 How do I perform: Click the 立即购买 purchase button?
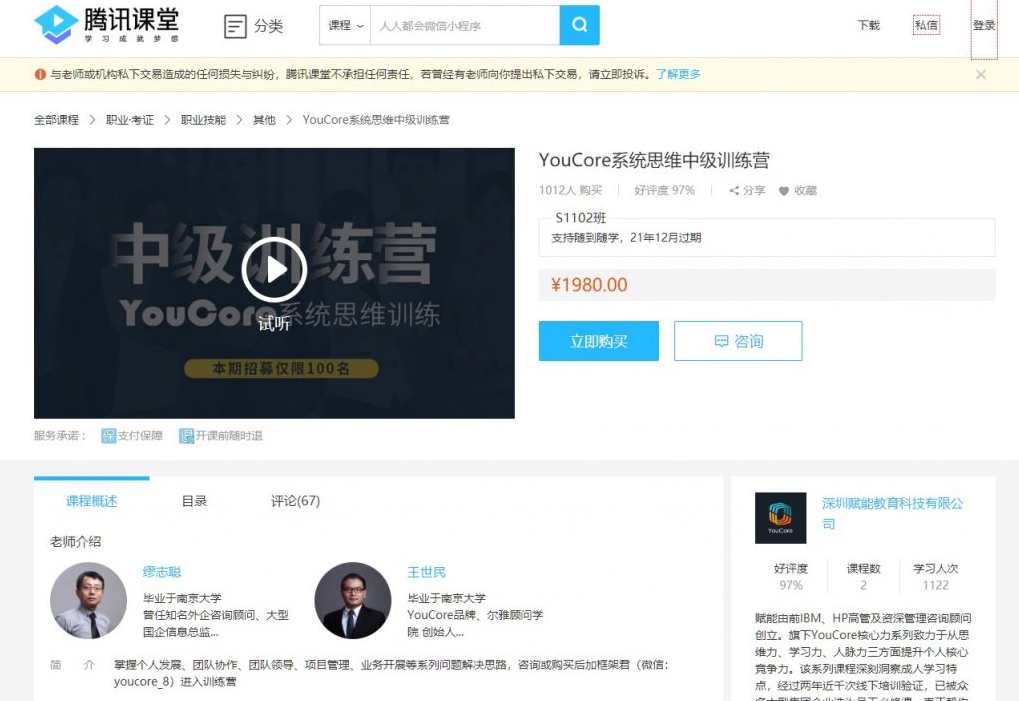[x=598, y=341]
